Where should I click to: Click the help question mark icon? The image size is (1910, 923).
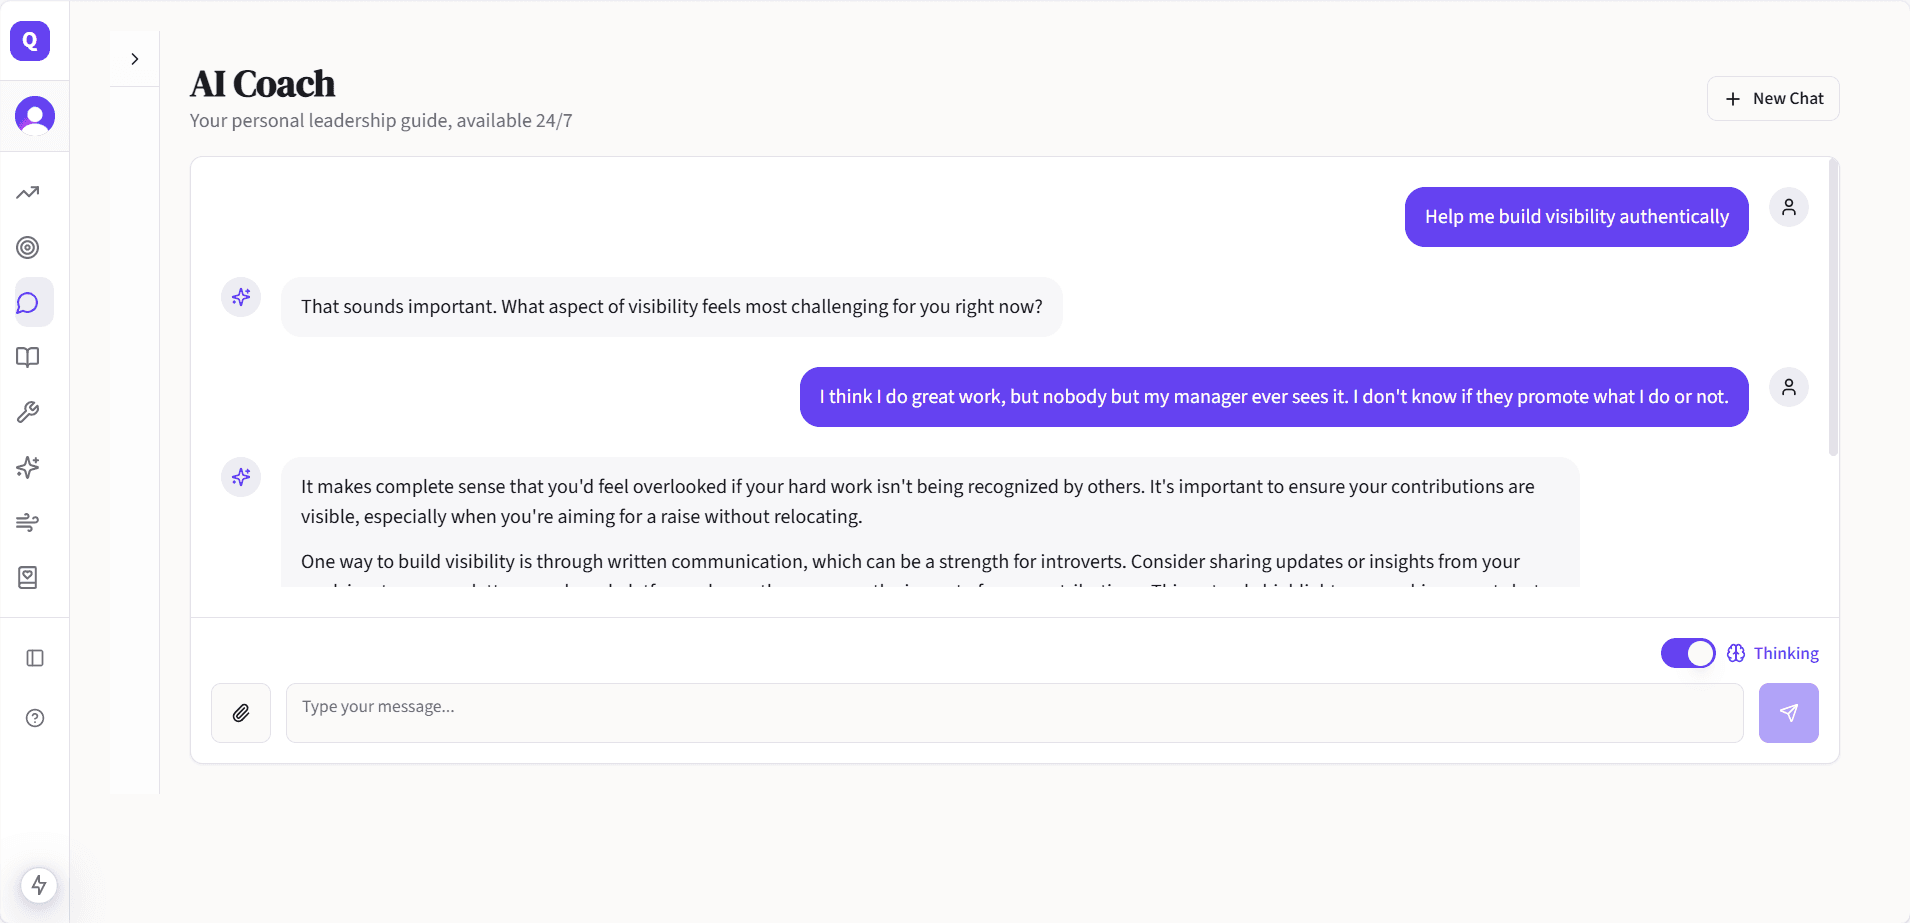(x=35, y=719)
